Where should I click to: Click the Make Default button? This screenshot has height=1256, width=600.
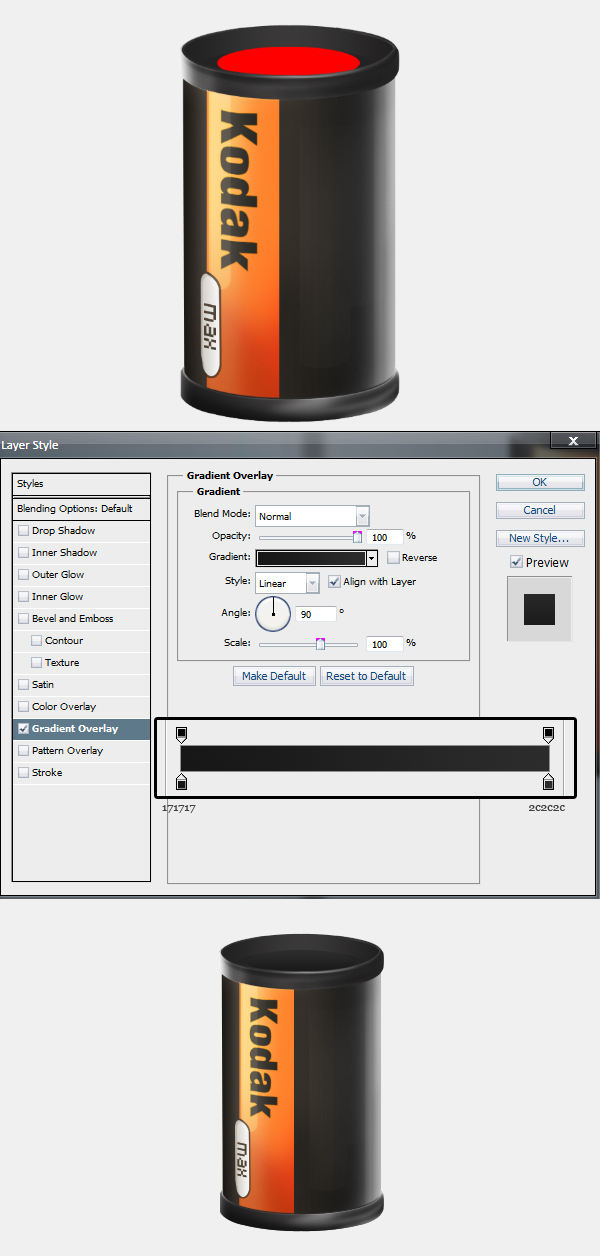pos(274,676)
